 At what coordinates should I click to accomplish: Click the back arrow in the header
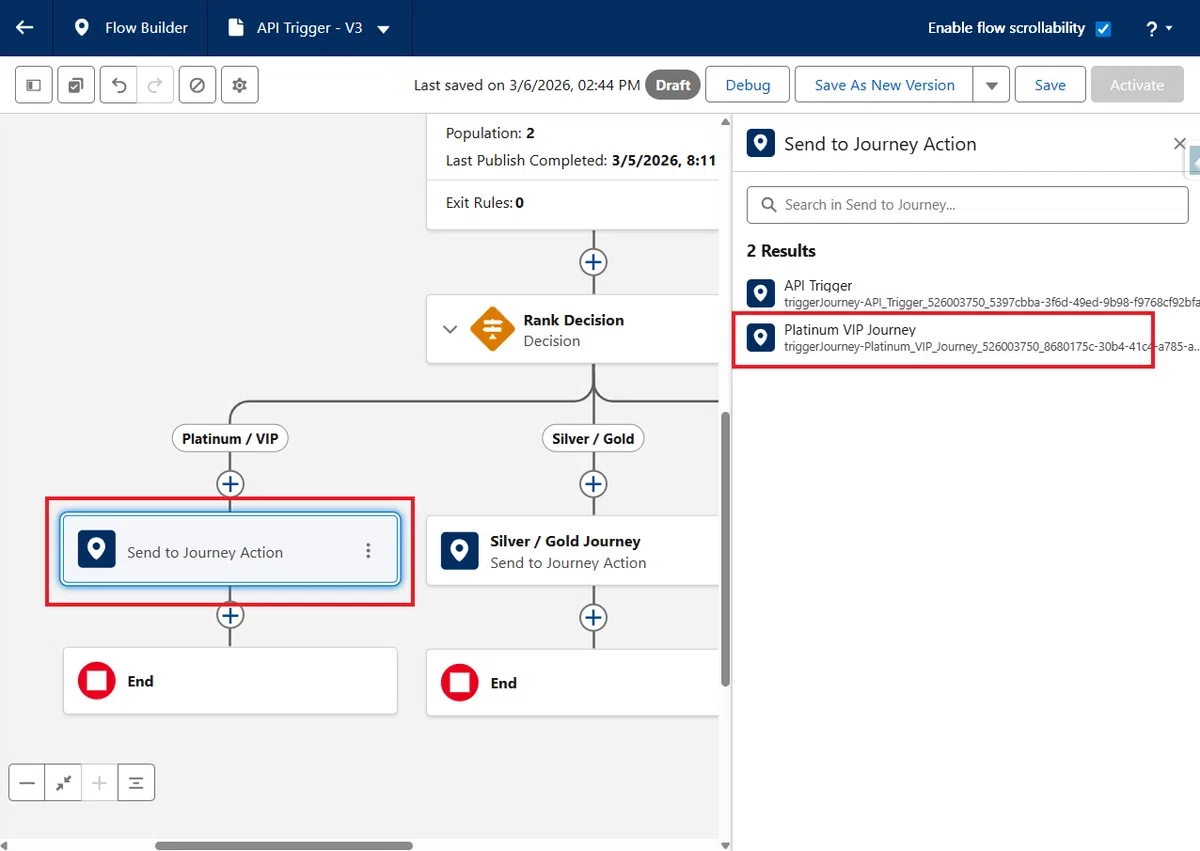tap(25, 28)
